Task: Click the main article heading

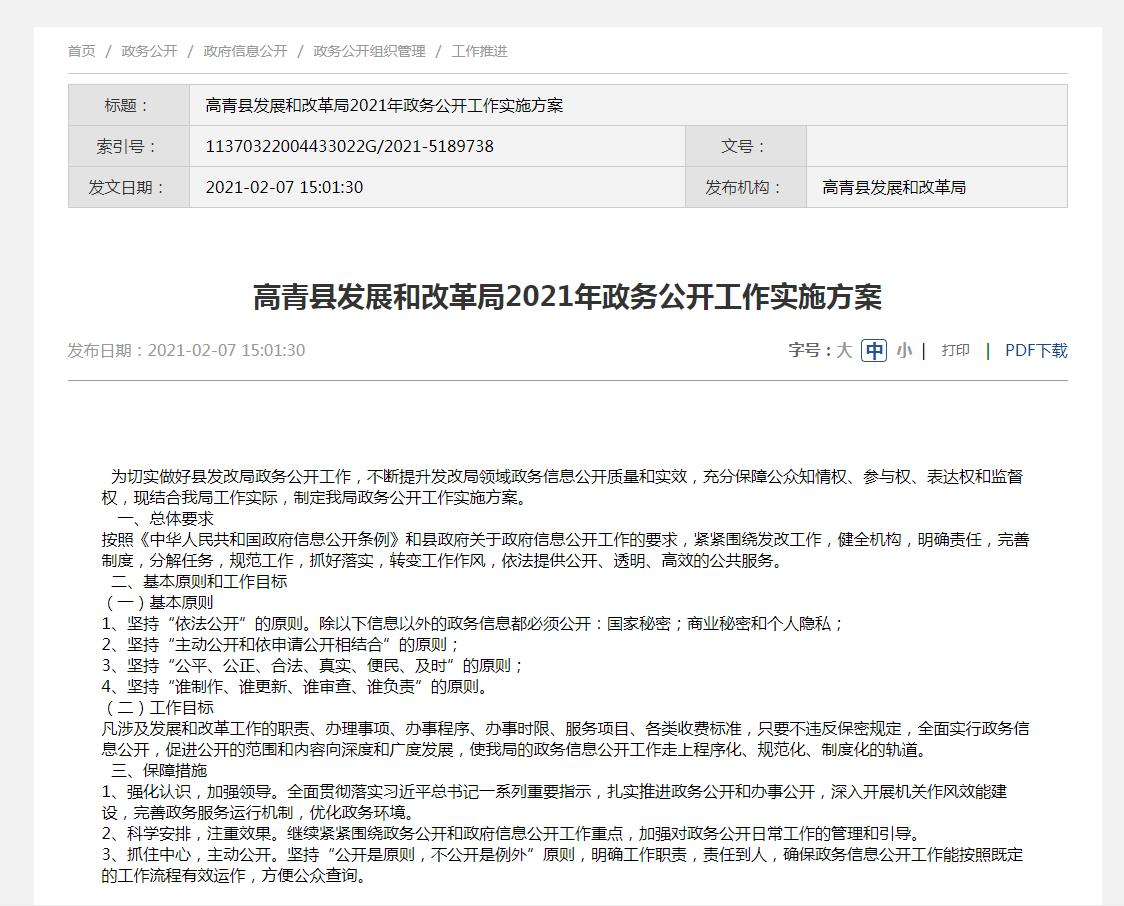Action: point(567,297)
